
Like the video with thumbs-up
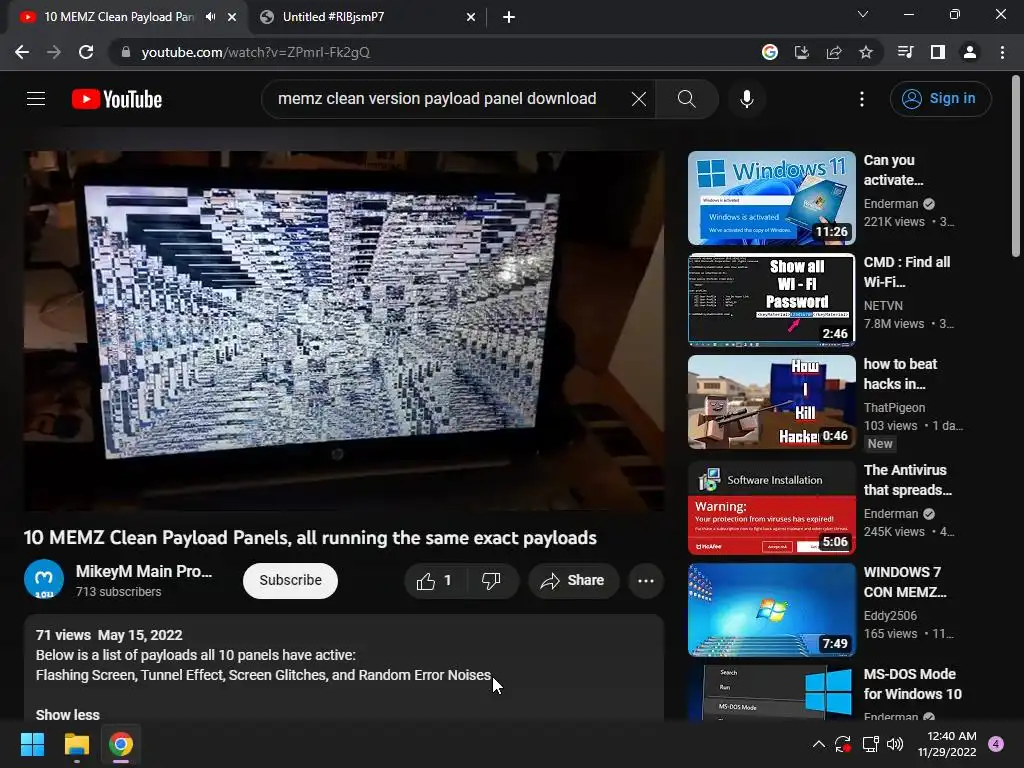pos(436,581)
